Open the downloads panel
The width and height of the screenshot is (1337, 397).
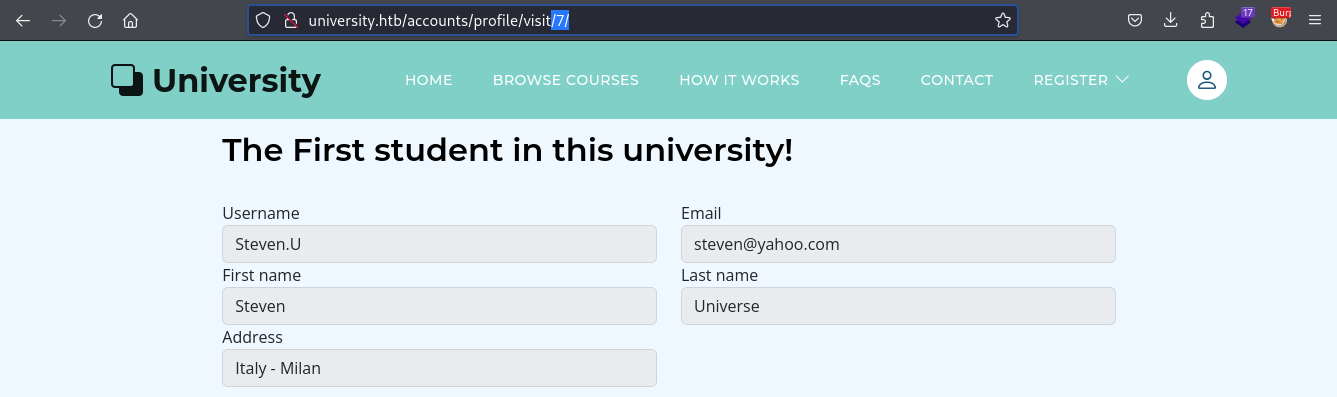(1171, 20)
